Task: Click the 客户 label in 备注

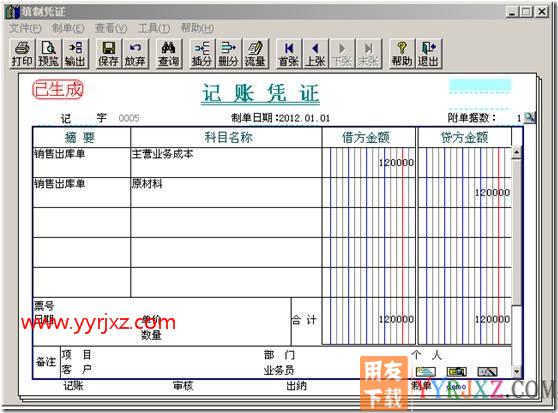Action: (x=77, y=370)
